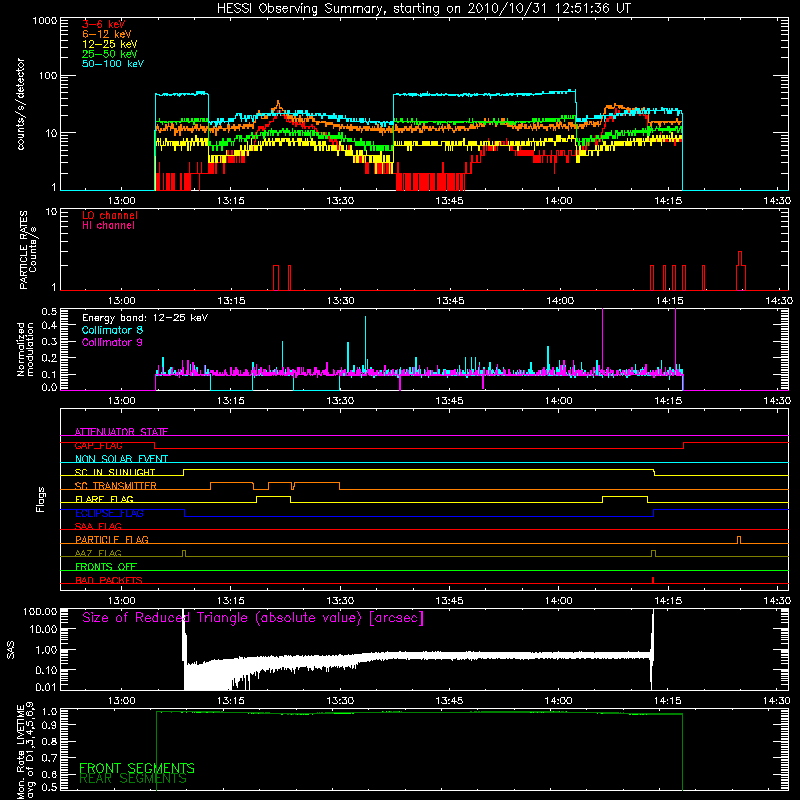Click the SC_IN_SUNLIGHT falling step near 14:13
This screenshot has height=800, width=800.
pos(655,472)
